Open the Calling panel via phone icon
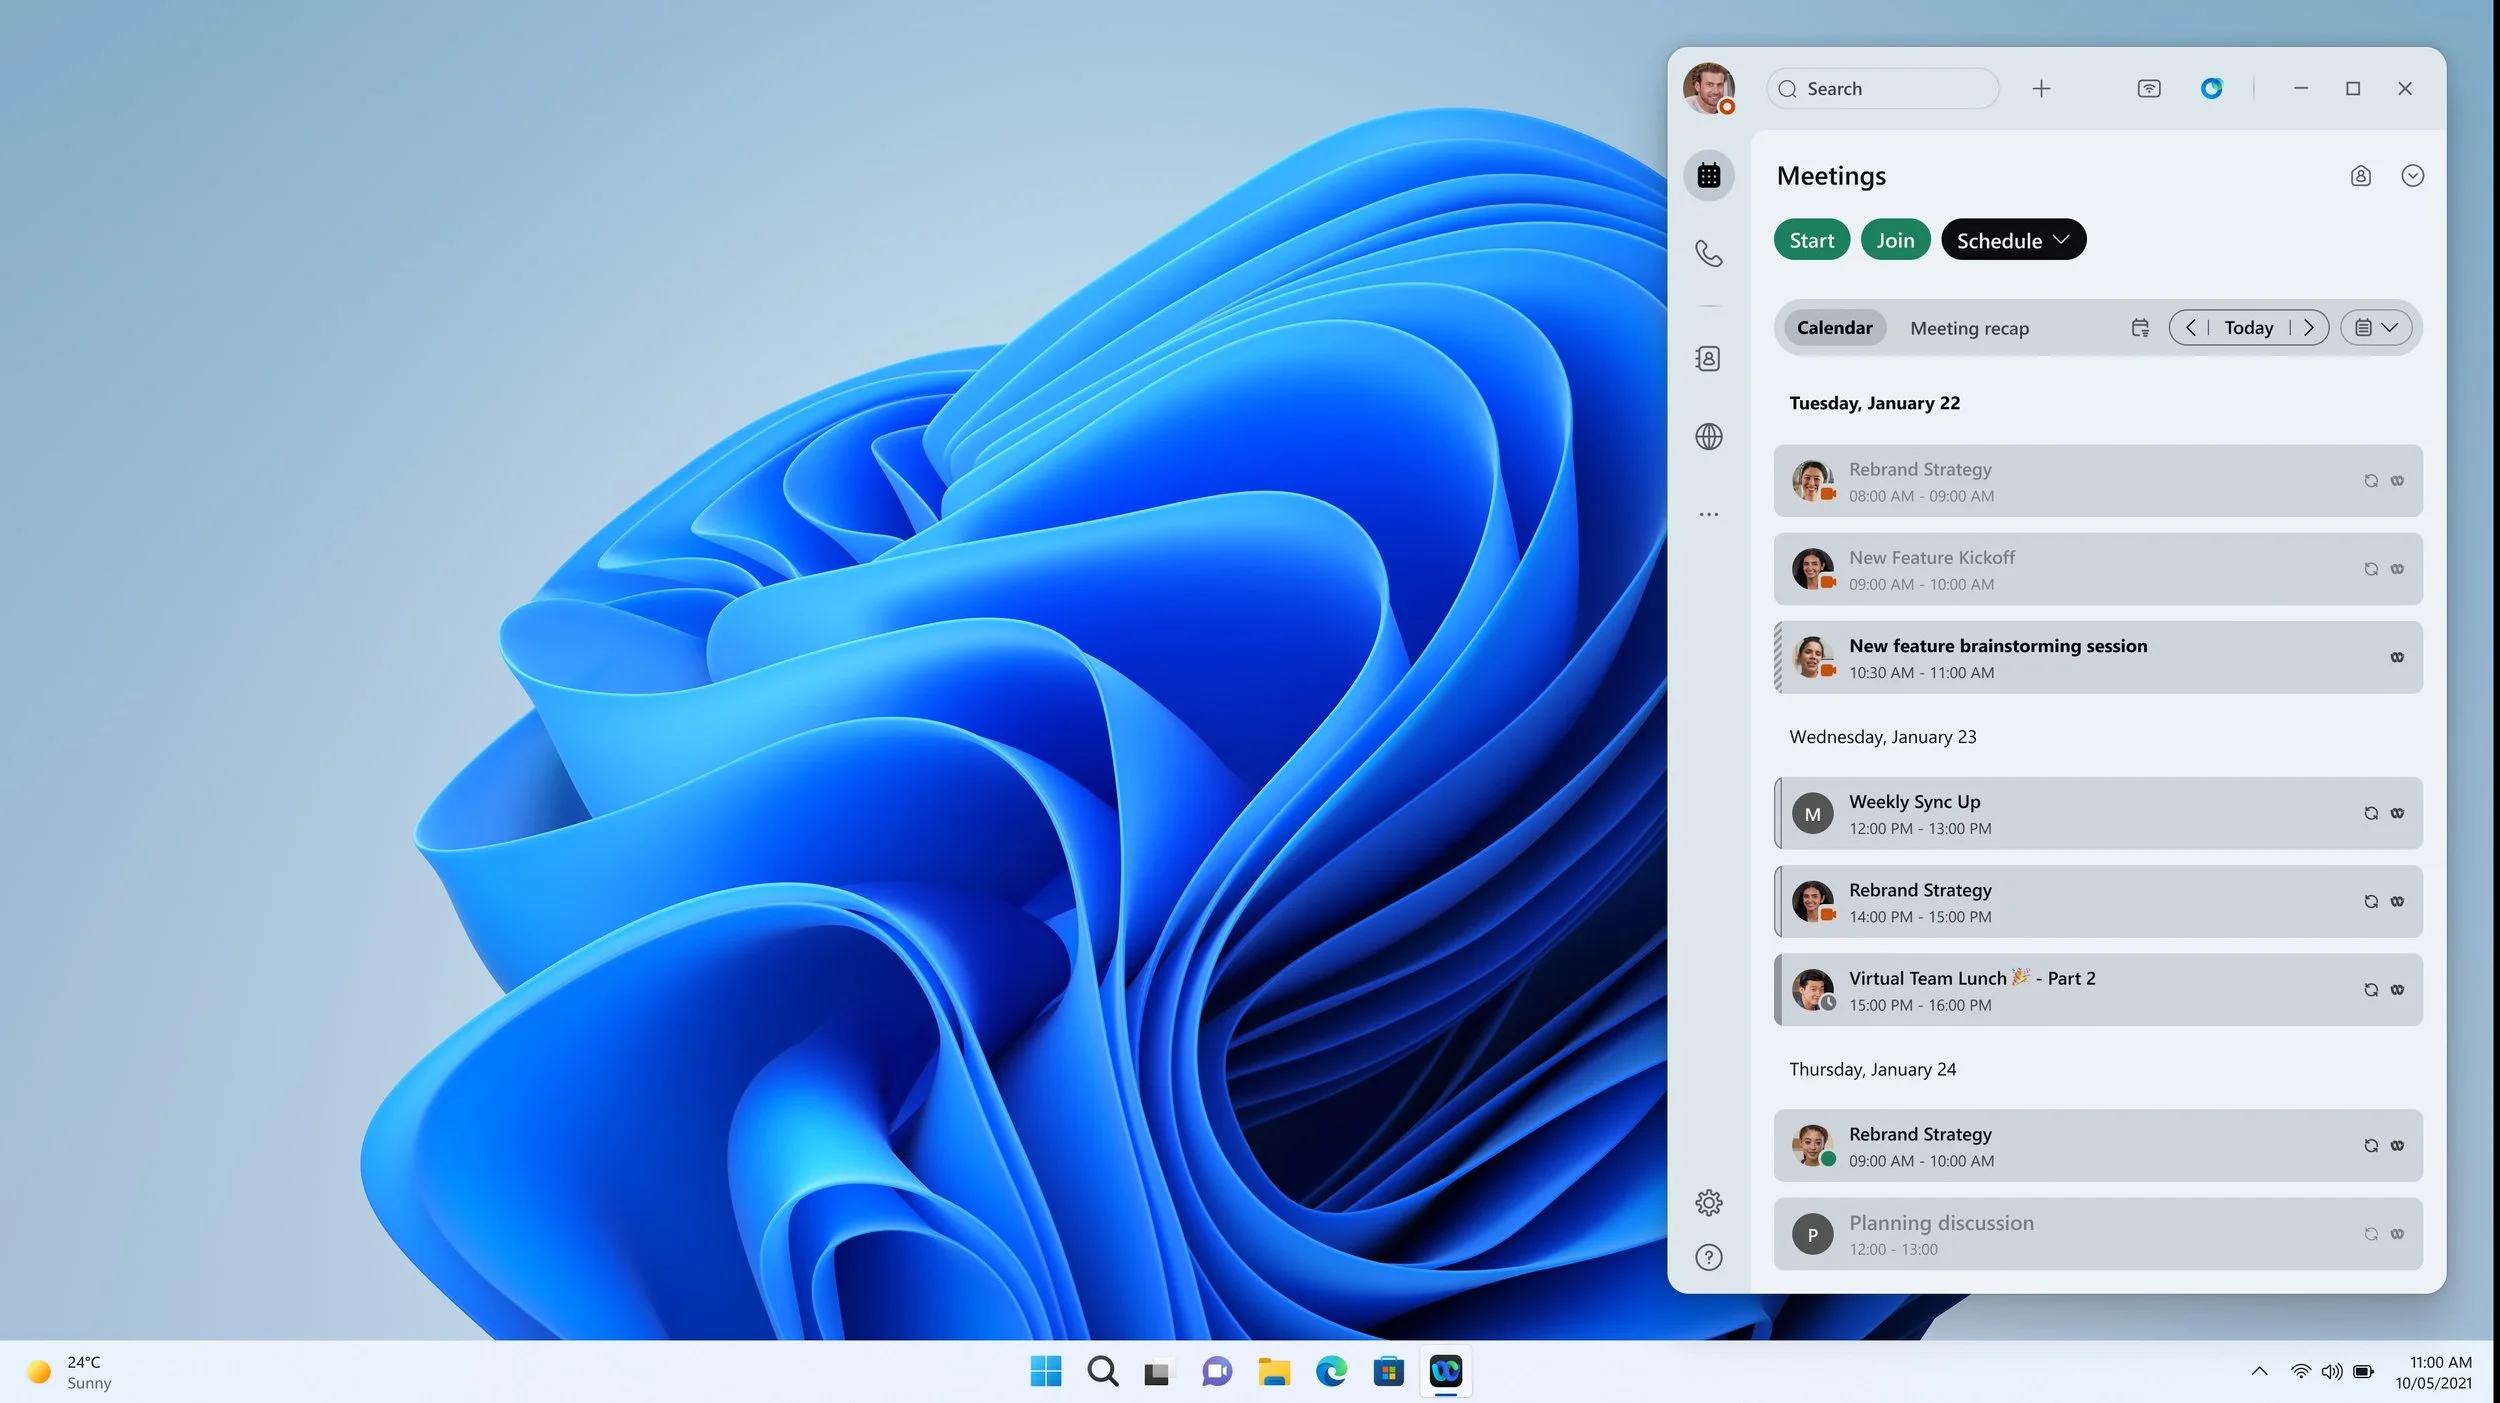The image size is (2500, 1403). pyautogui.click(x=1709, y=255)
